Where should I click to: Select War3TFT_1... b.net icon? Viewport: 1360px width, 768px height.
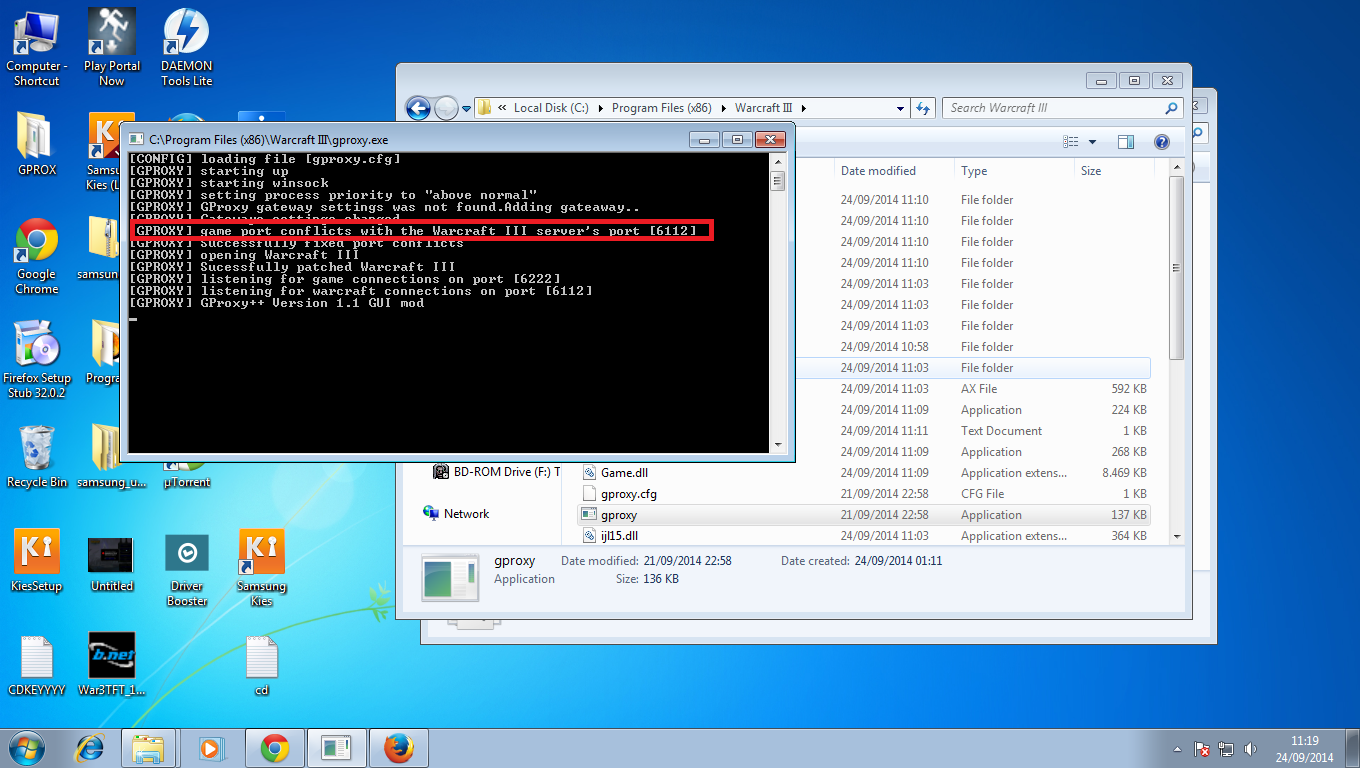[111, 665]
